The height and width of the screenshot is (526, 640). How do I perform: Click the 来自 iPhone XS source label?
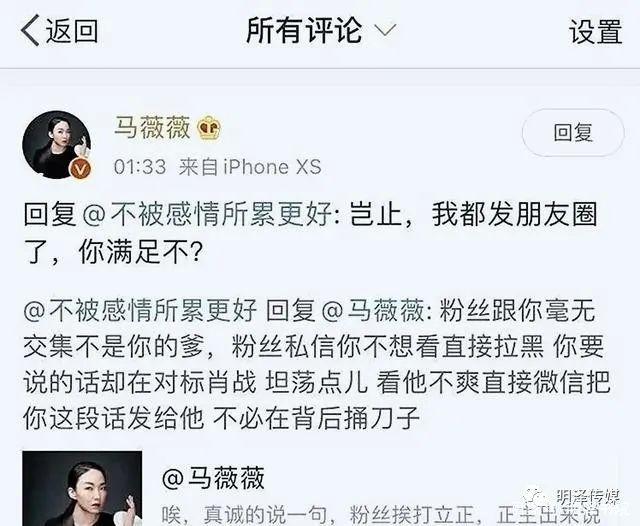[250, 166]
